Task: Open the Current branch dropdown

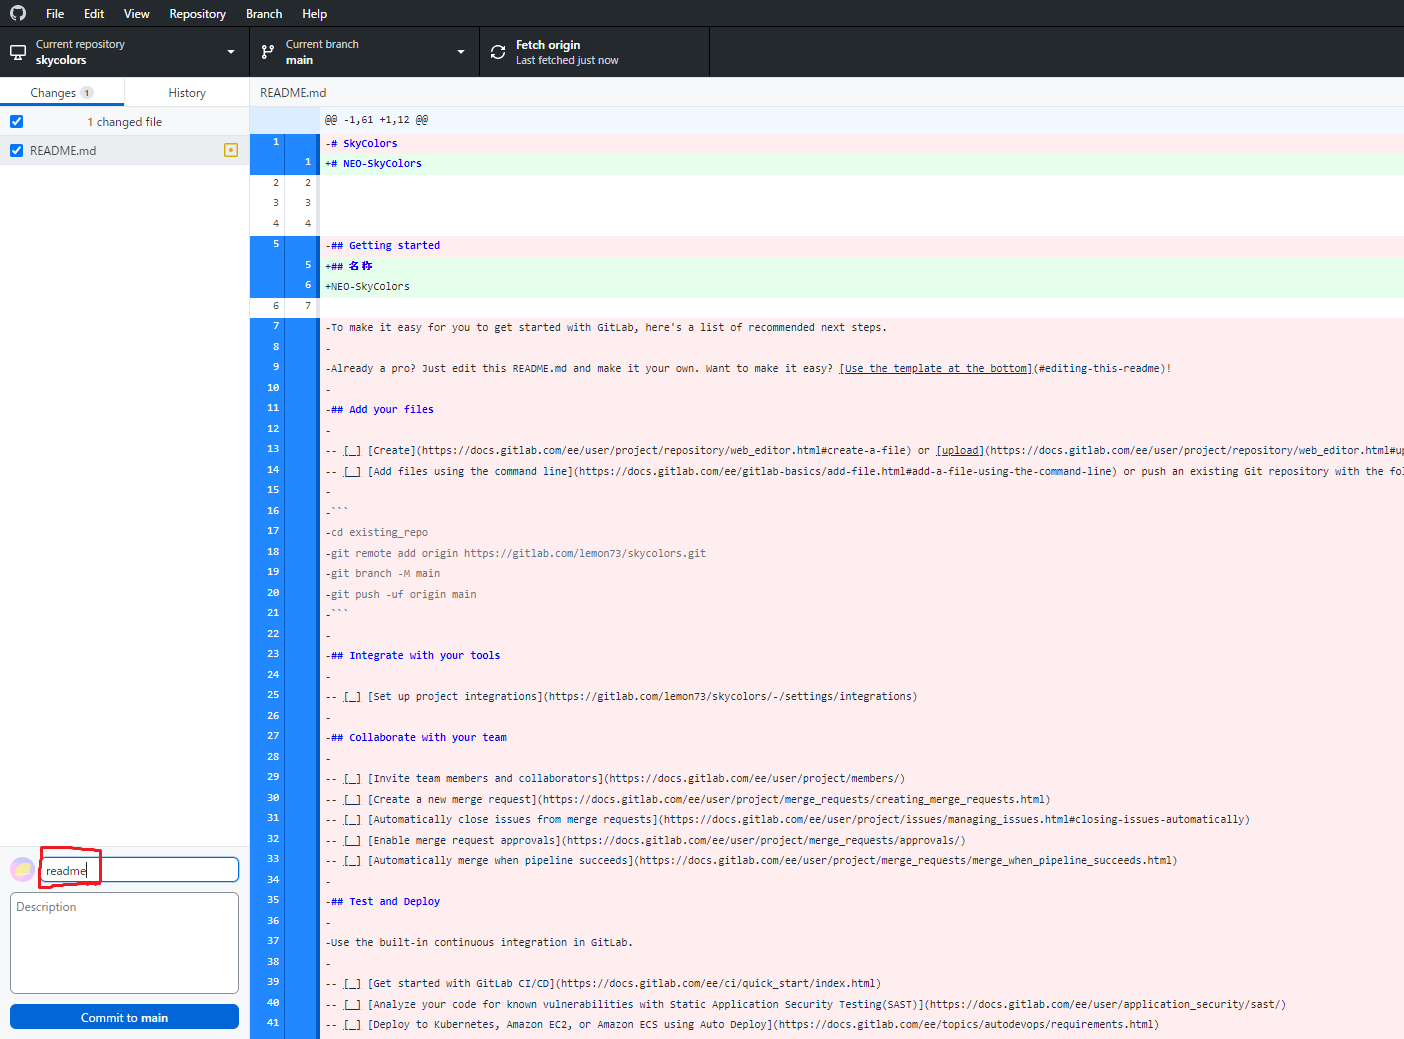Action: pos(460,51)
